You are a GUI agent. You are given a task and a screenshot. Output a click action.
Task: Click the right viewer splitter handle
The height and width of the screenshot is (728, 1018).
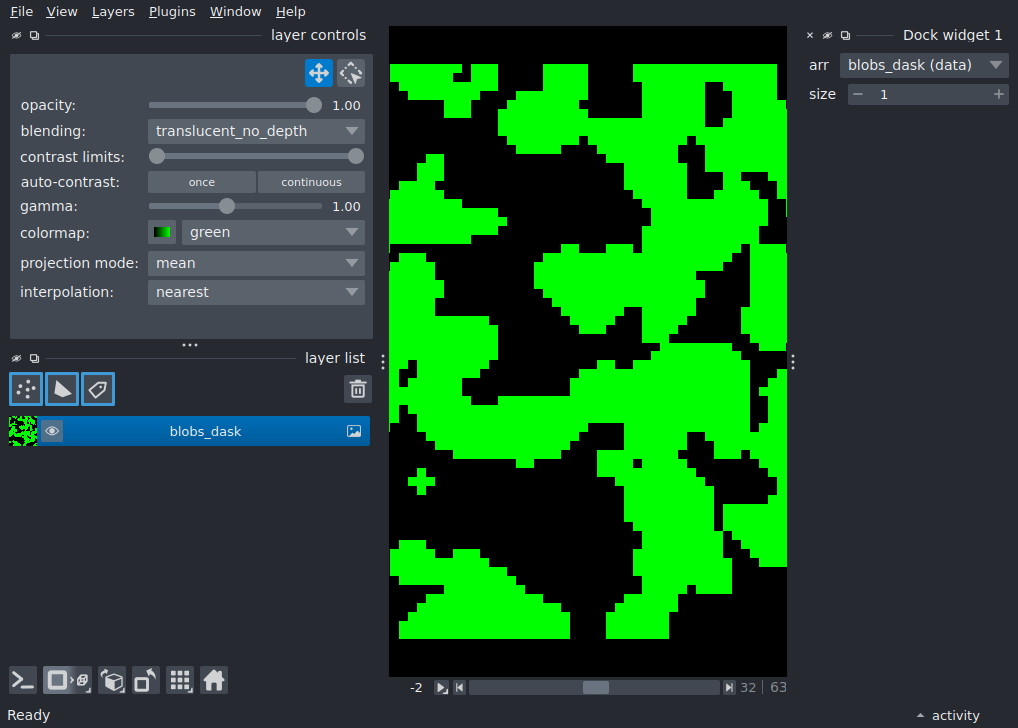pos(793,362)
